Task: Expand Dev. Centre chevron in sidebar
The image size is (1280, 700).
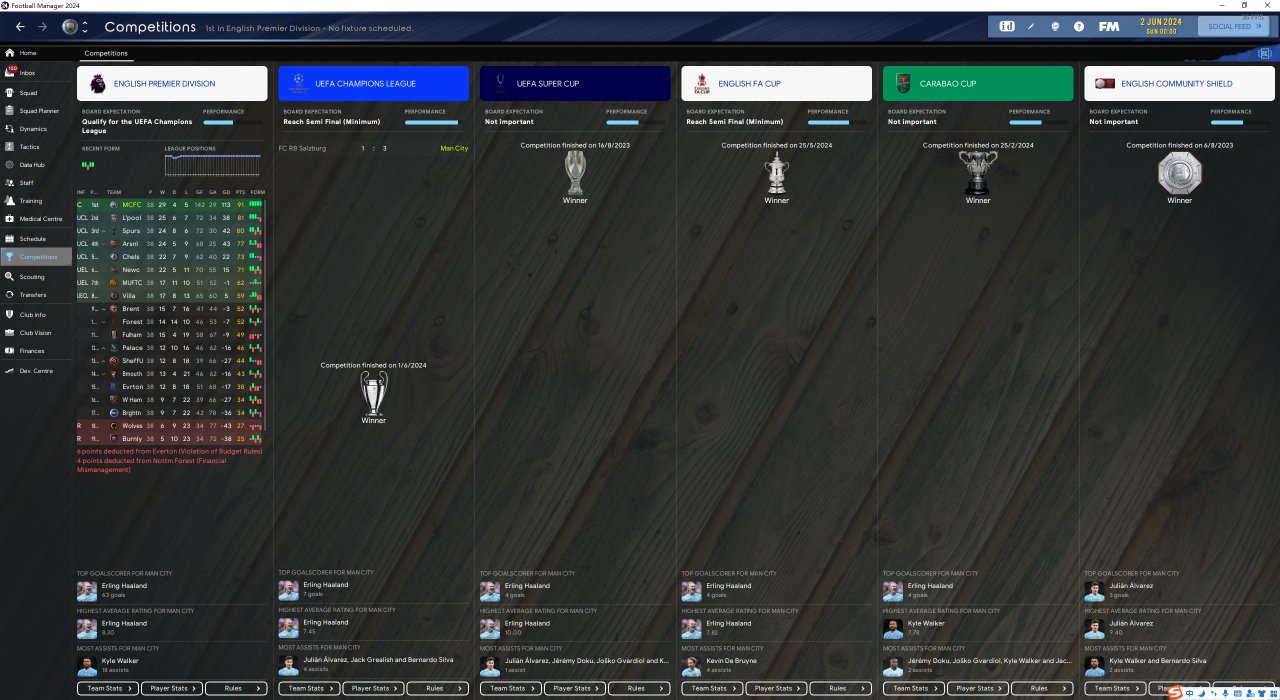Action: click(10, 371)
